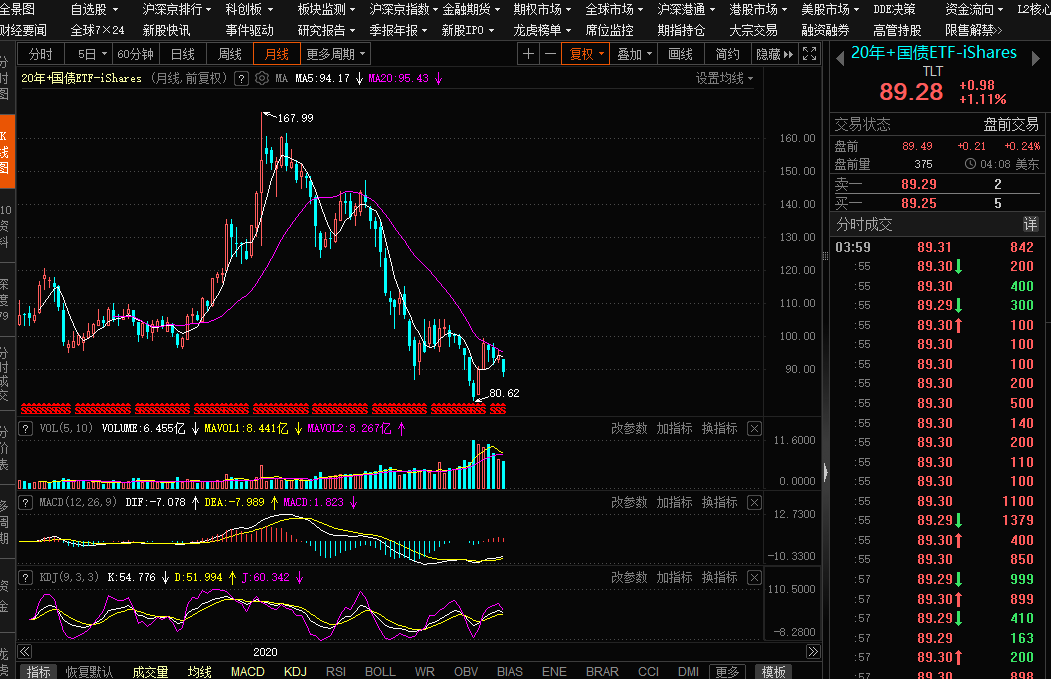The height and width of the screenshot is (679, 1051).
Task: Click the zoom in plus icon
Action: (528, 54)
